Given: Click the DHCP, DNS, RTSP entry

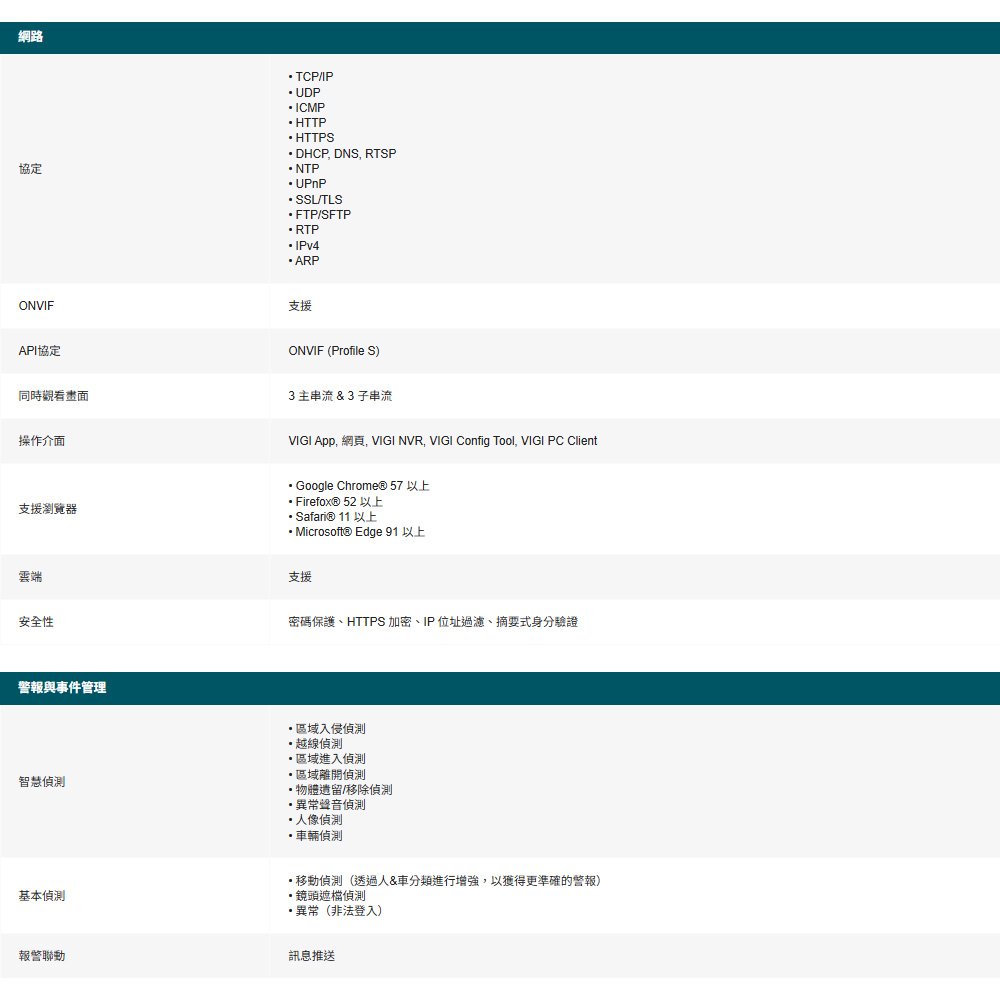Looking at the screenshot, I should [x=345, y=154].
